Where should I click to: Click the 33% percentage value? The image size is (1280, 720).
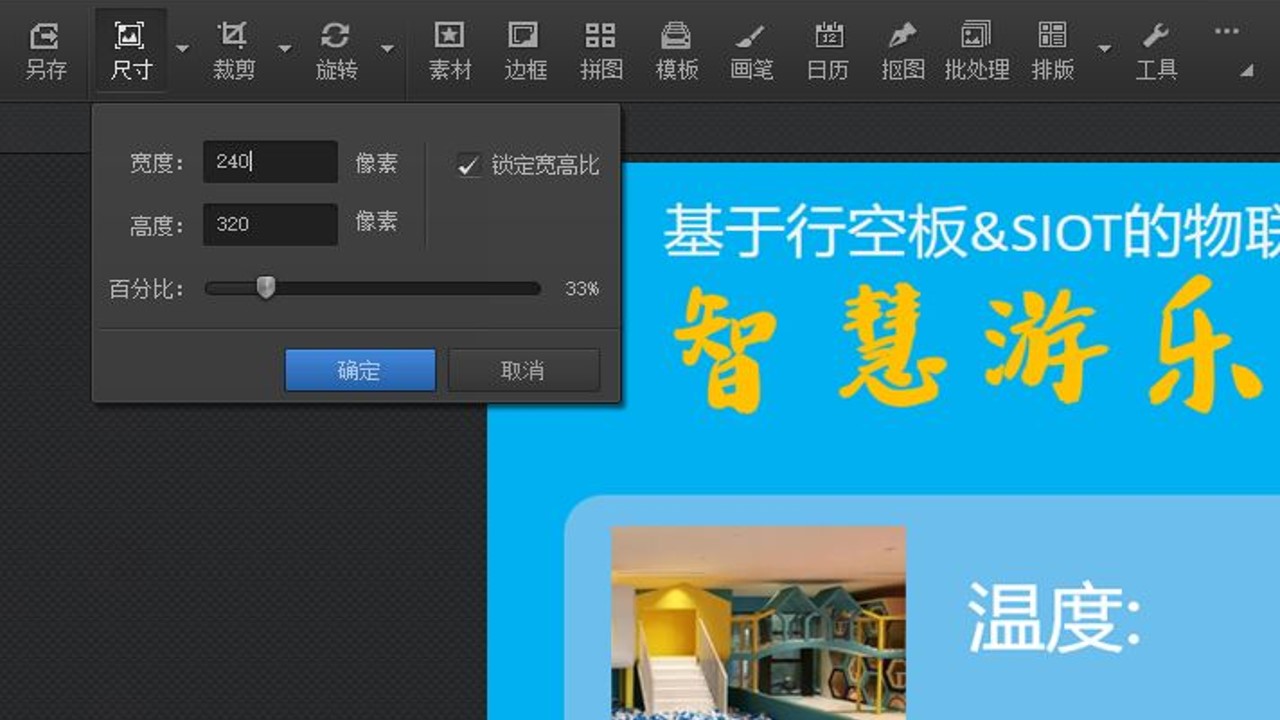(582, 289)
